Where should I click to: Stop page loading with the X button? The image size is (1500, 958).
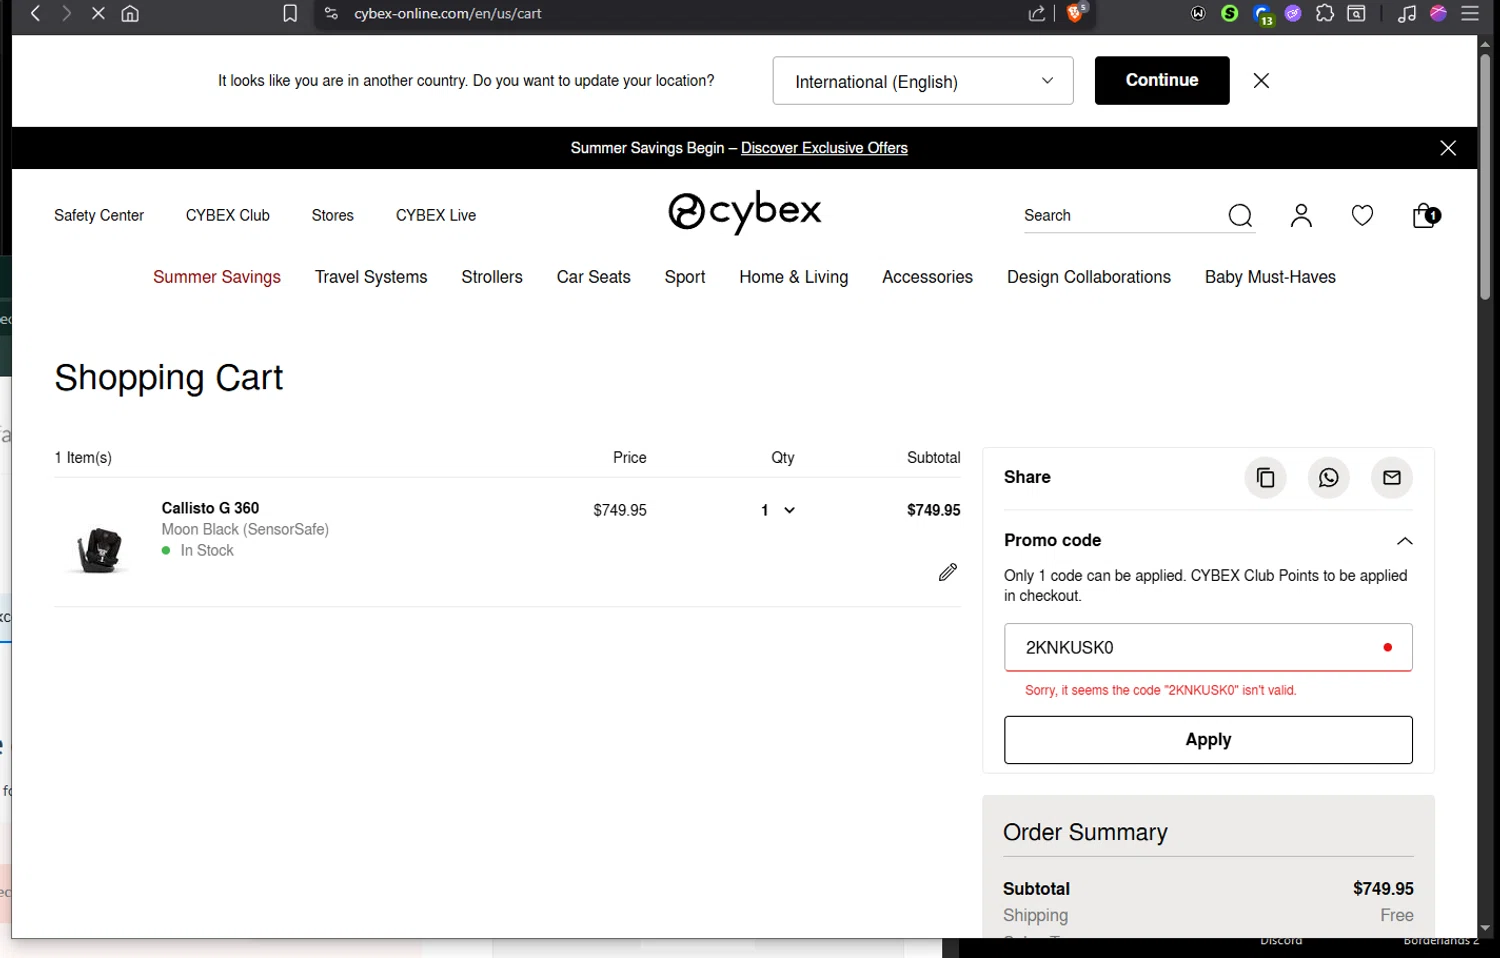coord(98,14)
